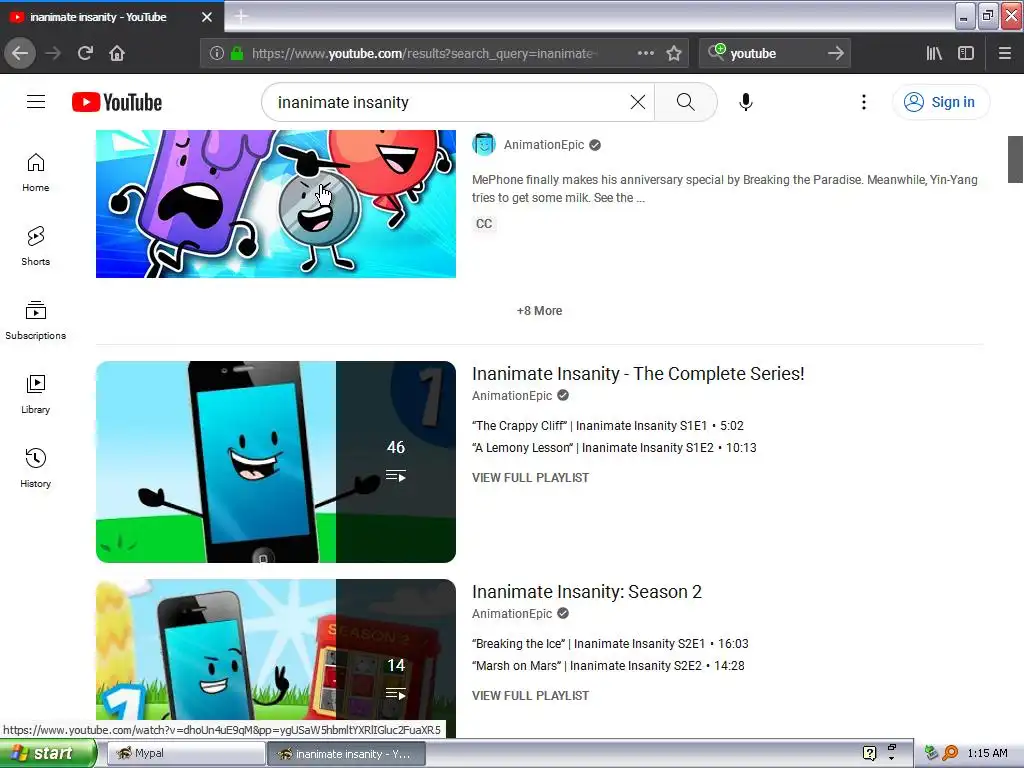Go to the YouTube logo home link
This screenshot has width=1024, height=768.
[x=117, y=103]
